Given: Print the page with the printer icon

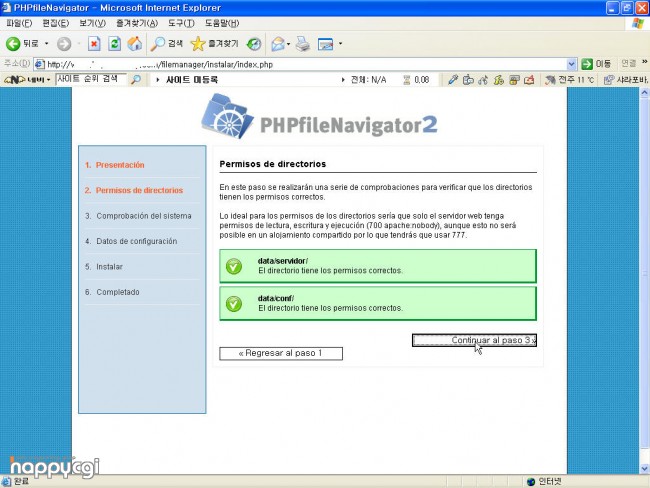Looking at the screenshot, I should 303,44.
